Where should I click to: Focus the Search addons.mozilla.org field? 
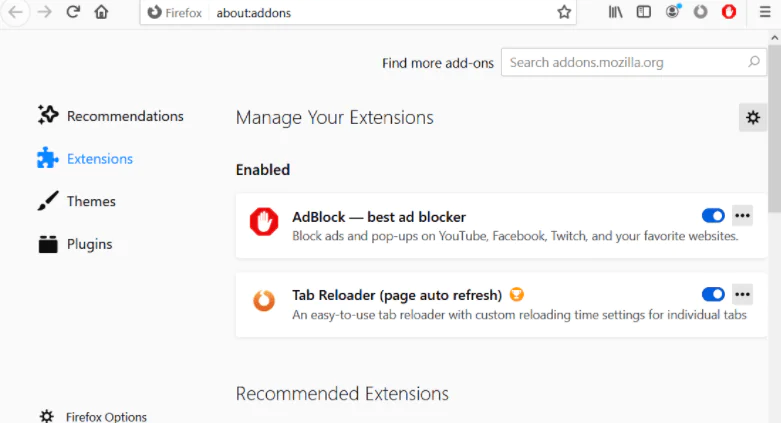[625, 62]
